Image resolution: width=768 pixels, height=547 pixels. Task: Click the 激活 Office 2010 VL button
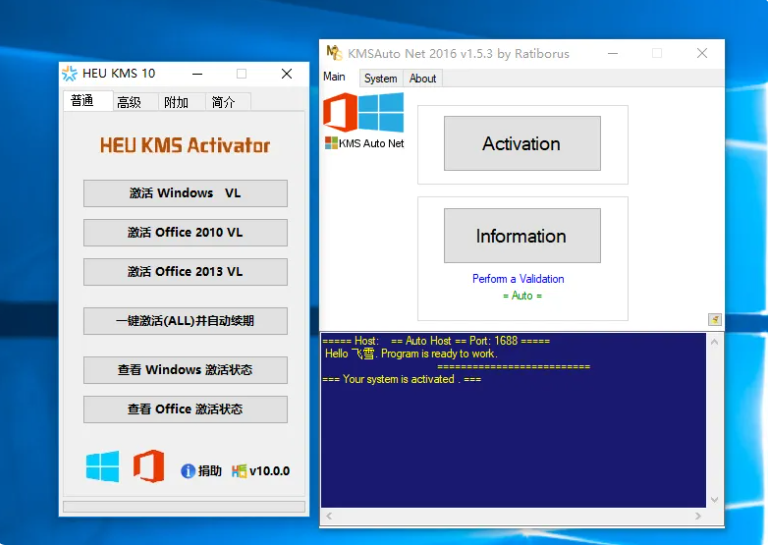pos(185,233)
